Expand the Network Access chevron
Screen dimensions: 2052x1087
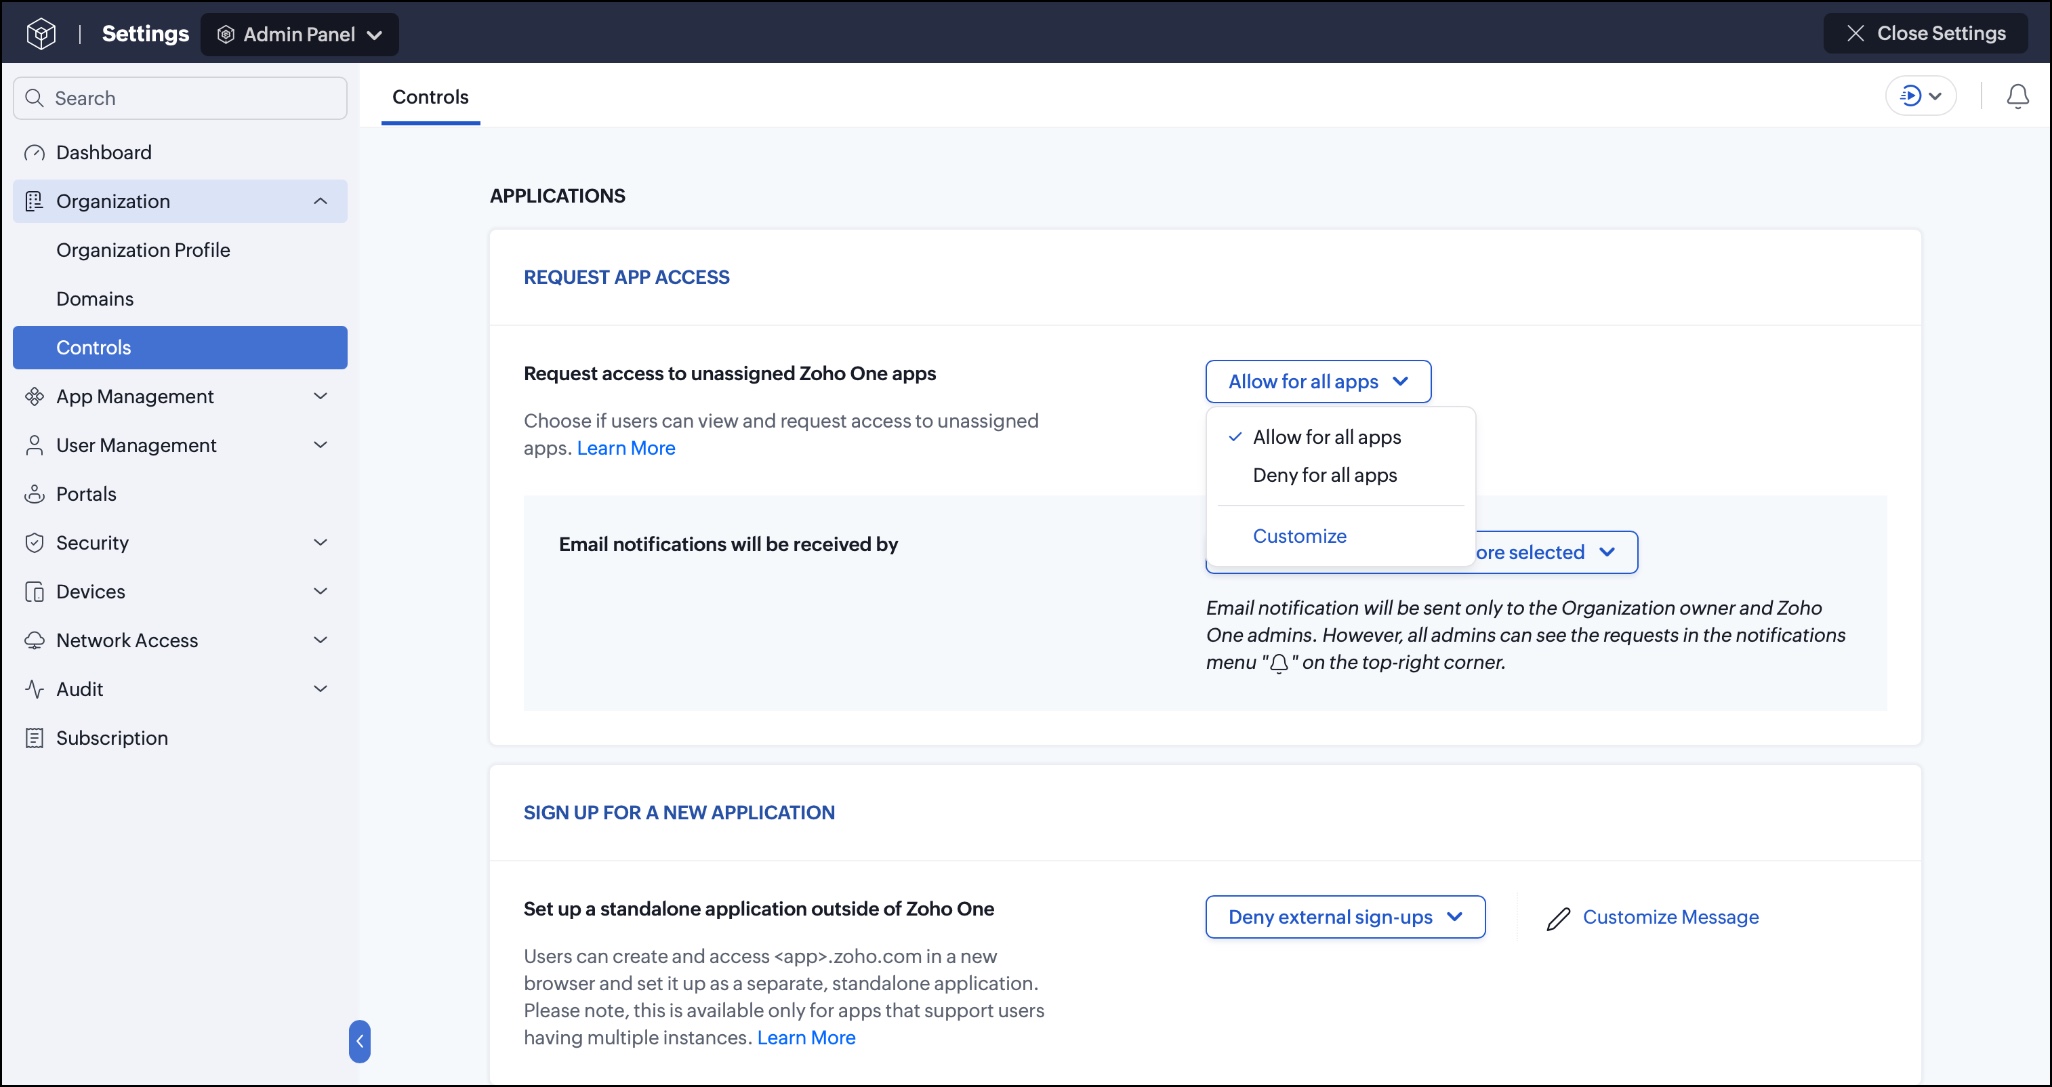[x=320, y=640]
